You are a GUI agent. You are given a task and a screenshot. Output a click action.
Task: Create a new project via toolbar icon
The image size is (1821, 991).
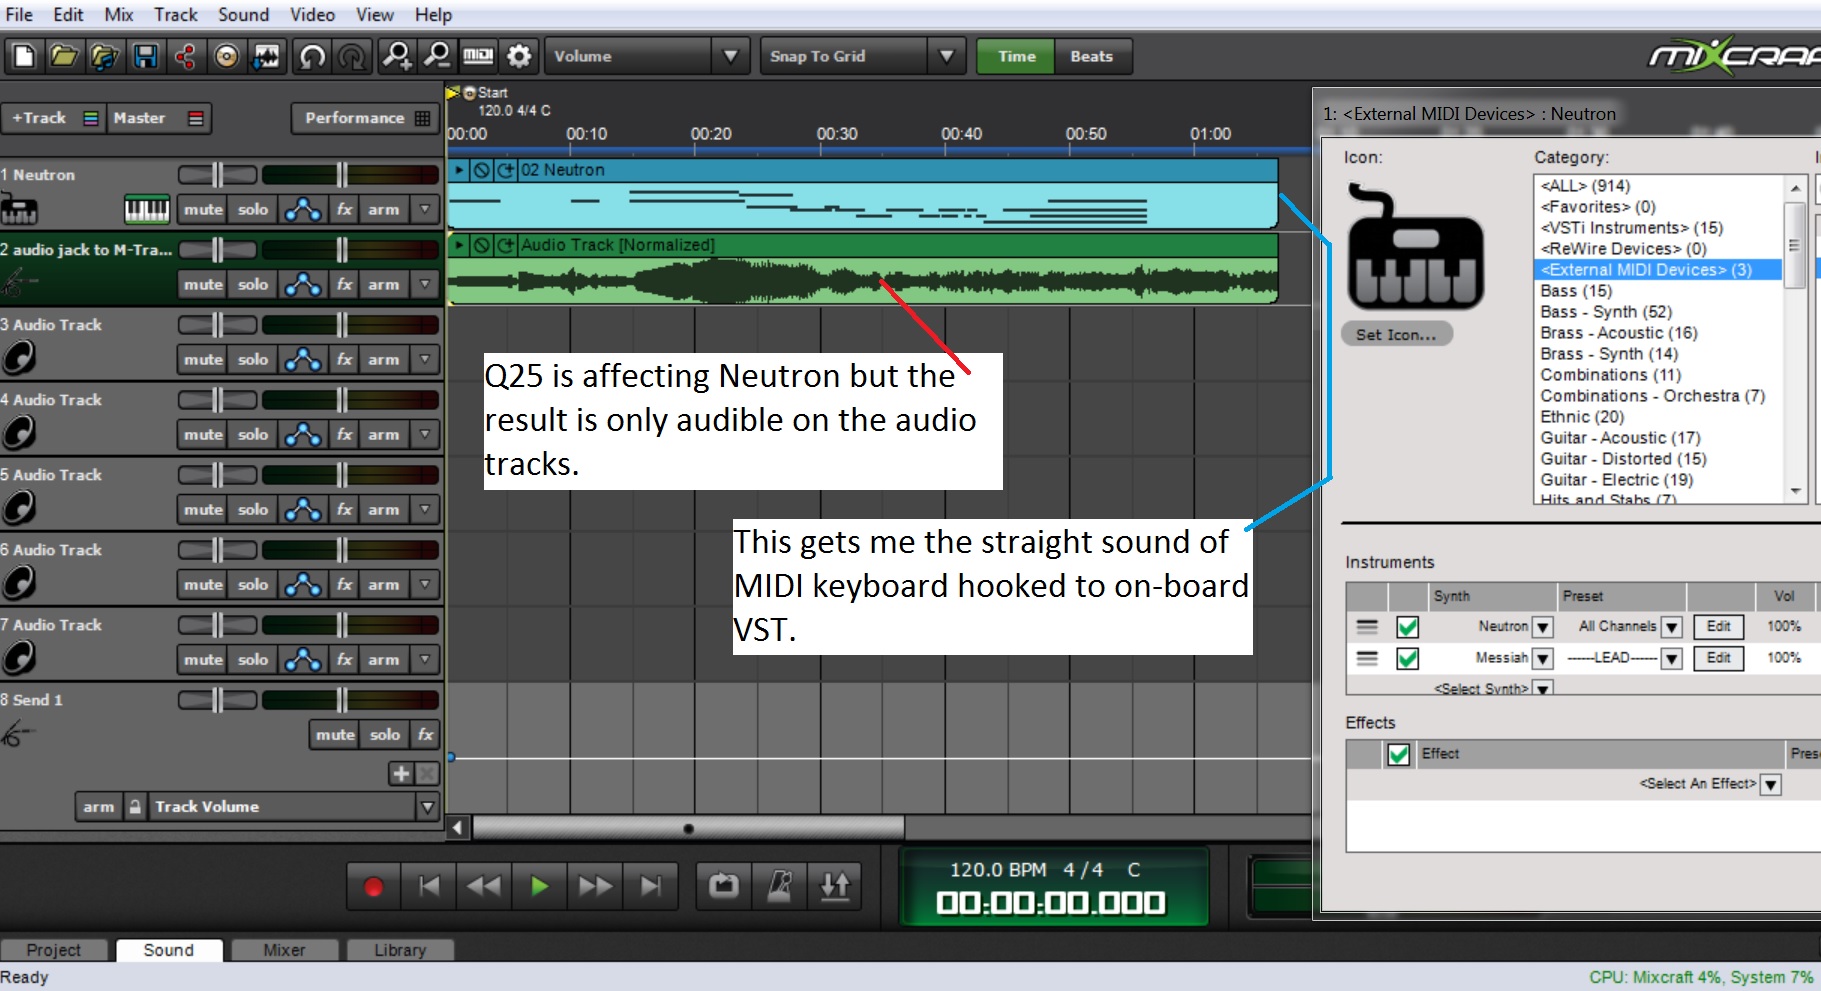(x=24, y=56)
